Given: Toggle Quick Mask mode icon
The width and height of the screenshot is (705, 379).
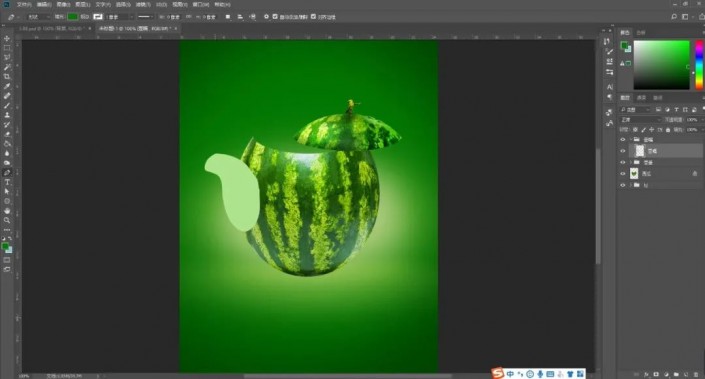Looking at the screenshot, I should tap(7, 260).
